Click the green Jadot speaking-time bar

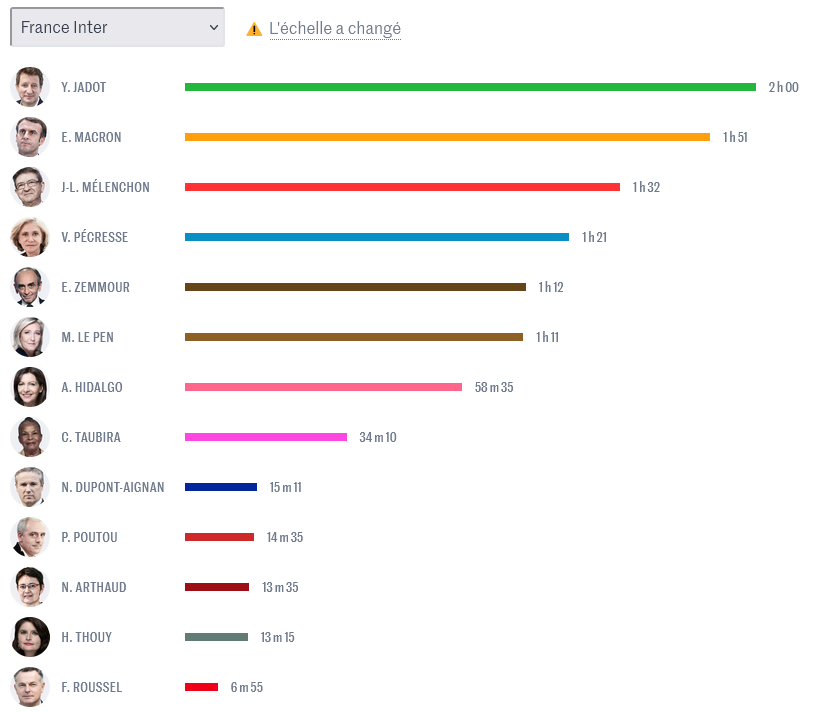(470, 87)
